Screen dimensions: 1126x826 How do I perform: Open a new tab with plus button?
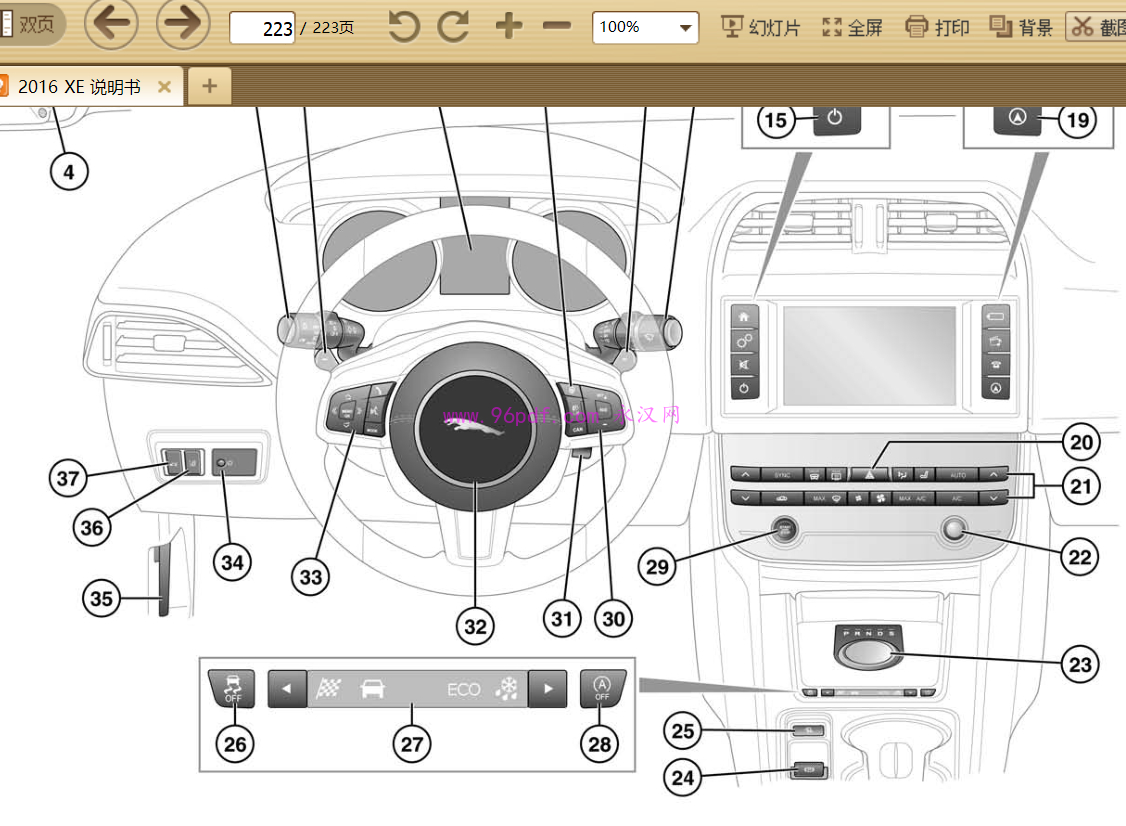[209, 87]
